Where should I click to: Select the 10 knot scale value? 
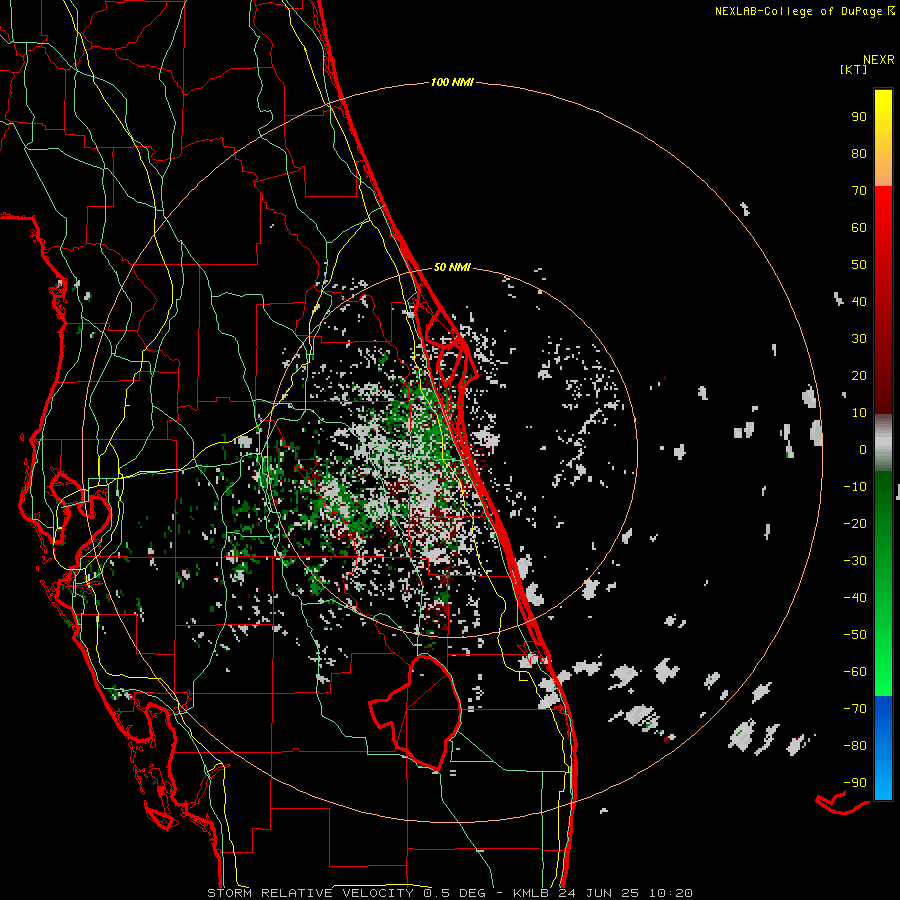(x=859, y=413)
